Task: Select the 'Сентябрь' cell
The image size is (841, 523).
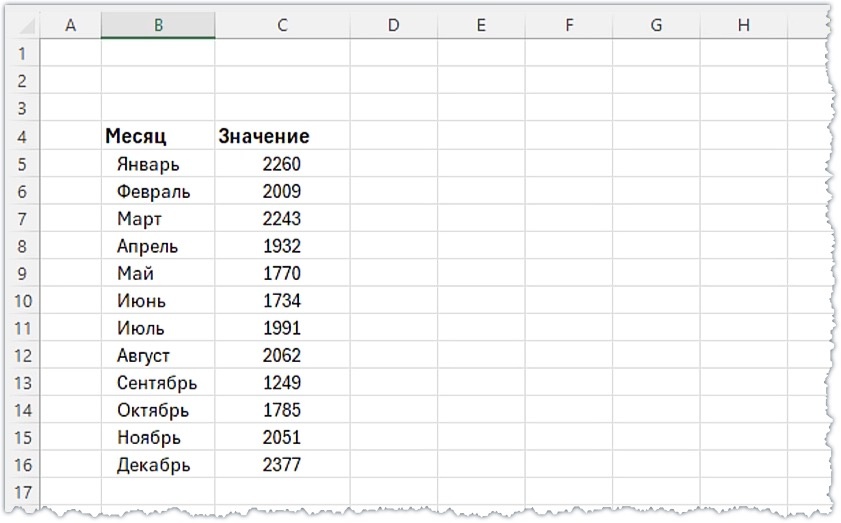Action: pos(158,382)
